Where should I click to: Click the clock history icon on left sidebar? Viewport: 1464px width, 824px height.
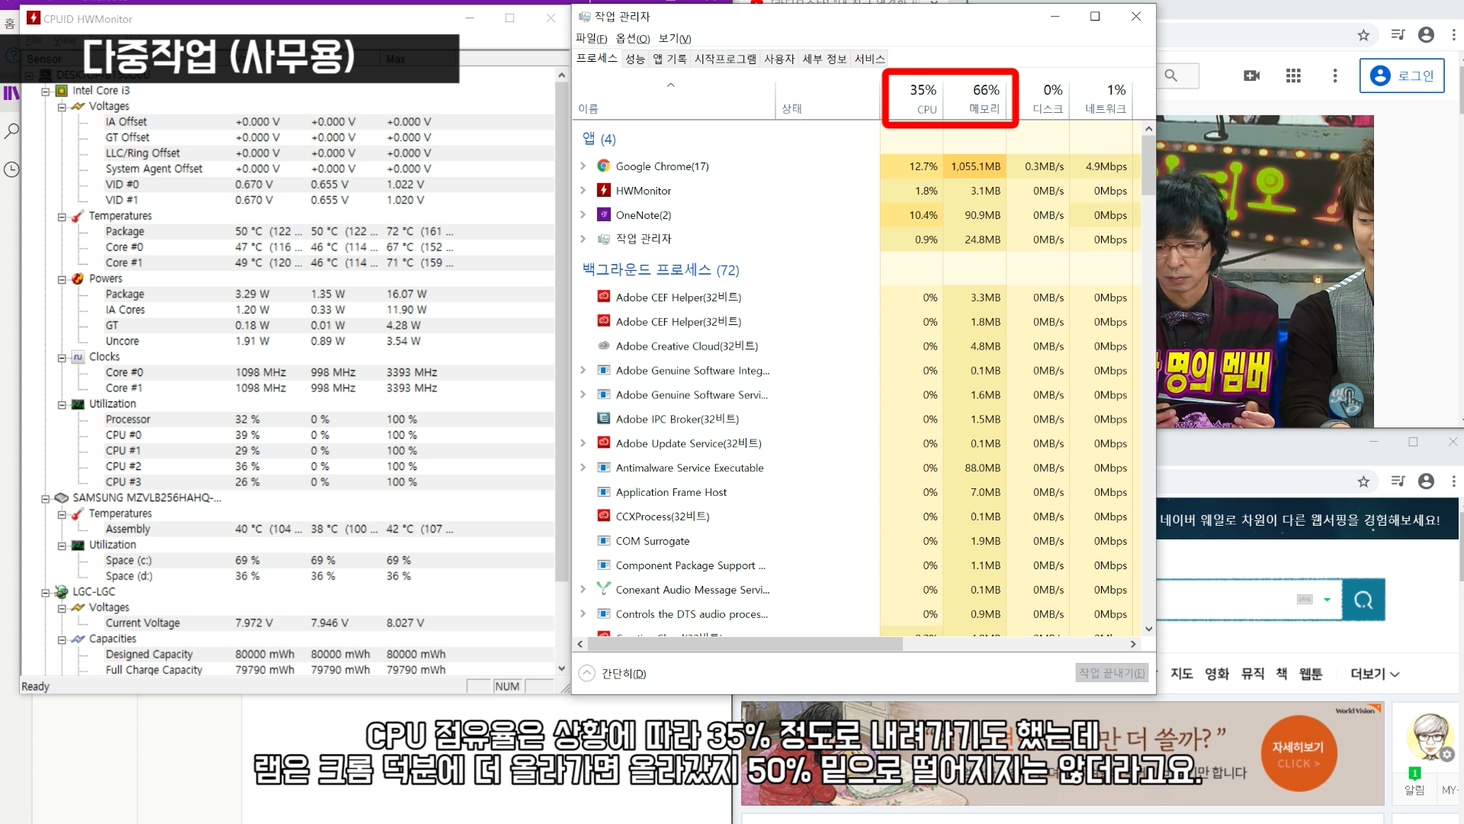tap(12, 169)
